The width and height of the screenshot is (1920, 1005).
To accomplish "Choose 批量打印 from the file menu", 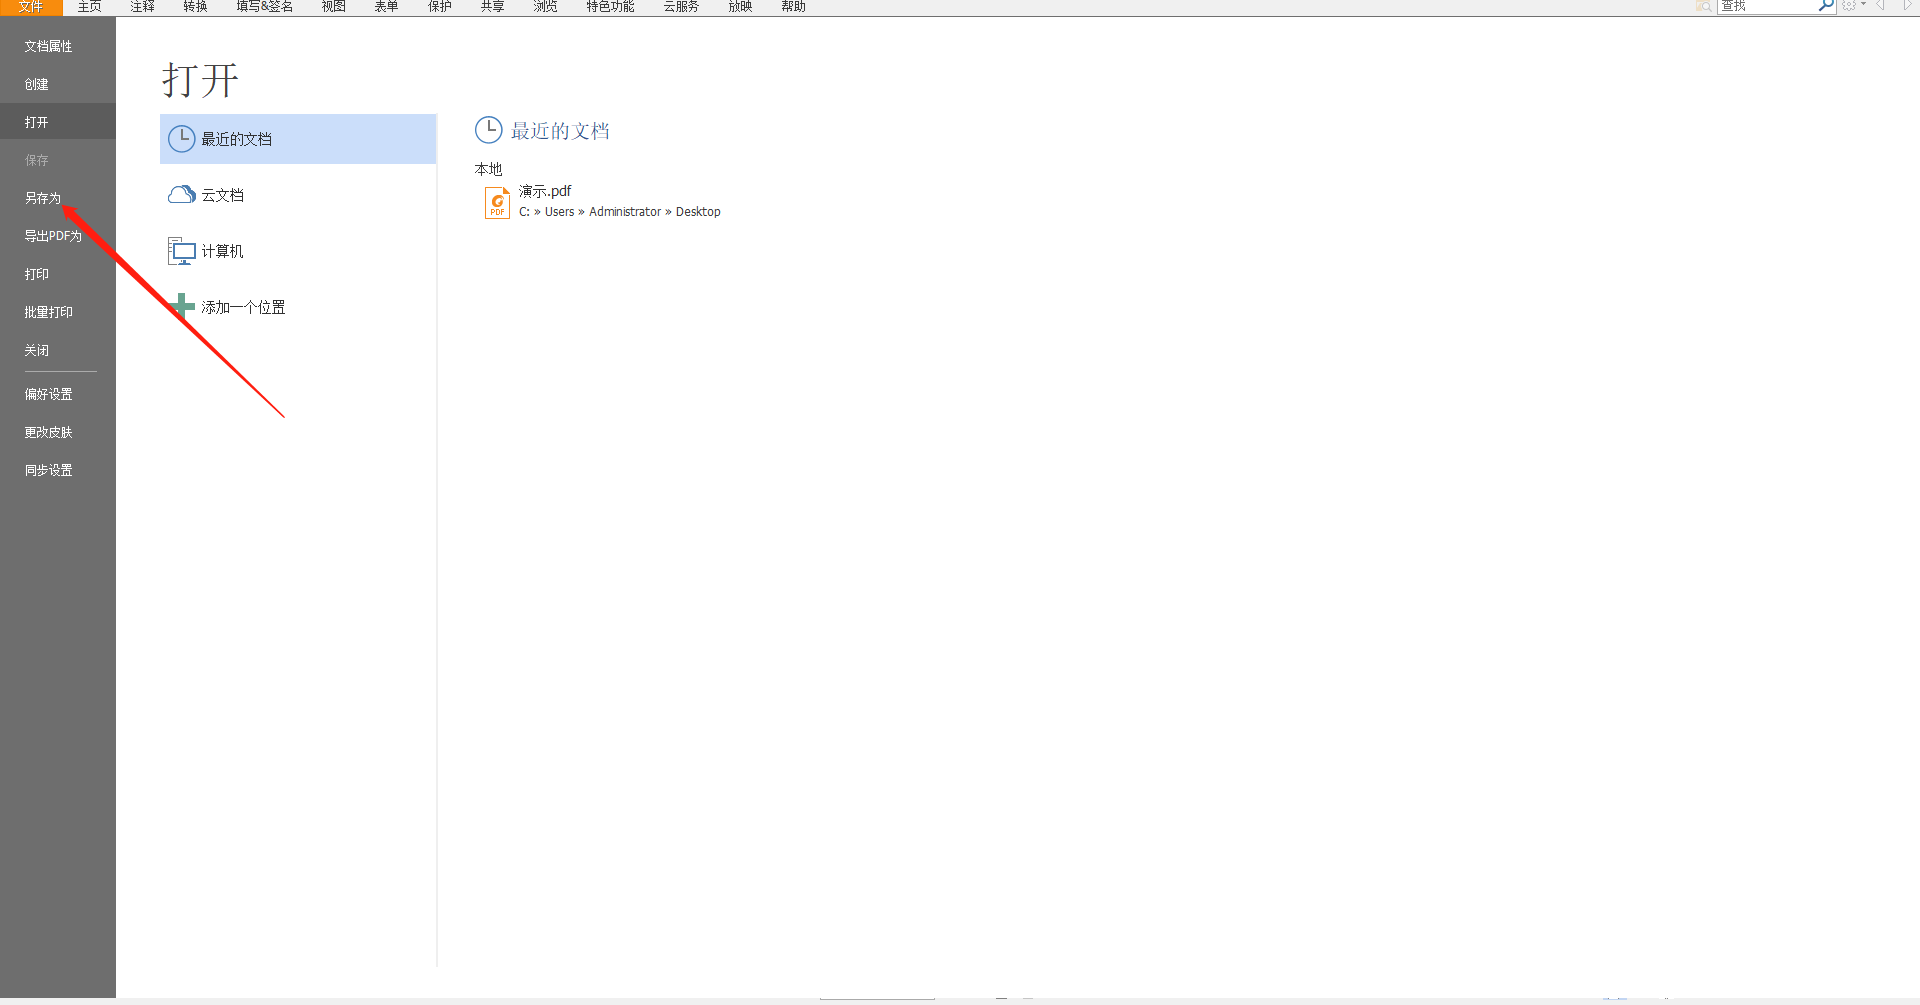I will click(x=49, y=312).
